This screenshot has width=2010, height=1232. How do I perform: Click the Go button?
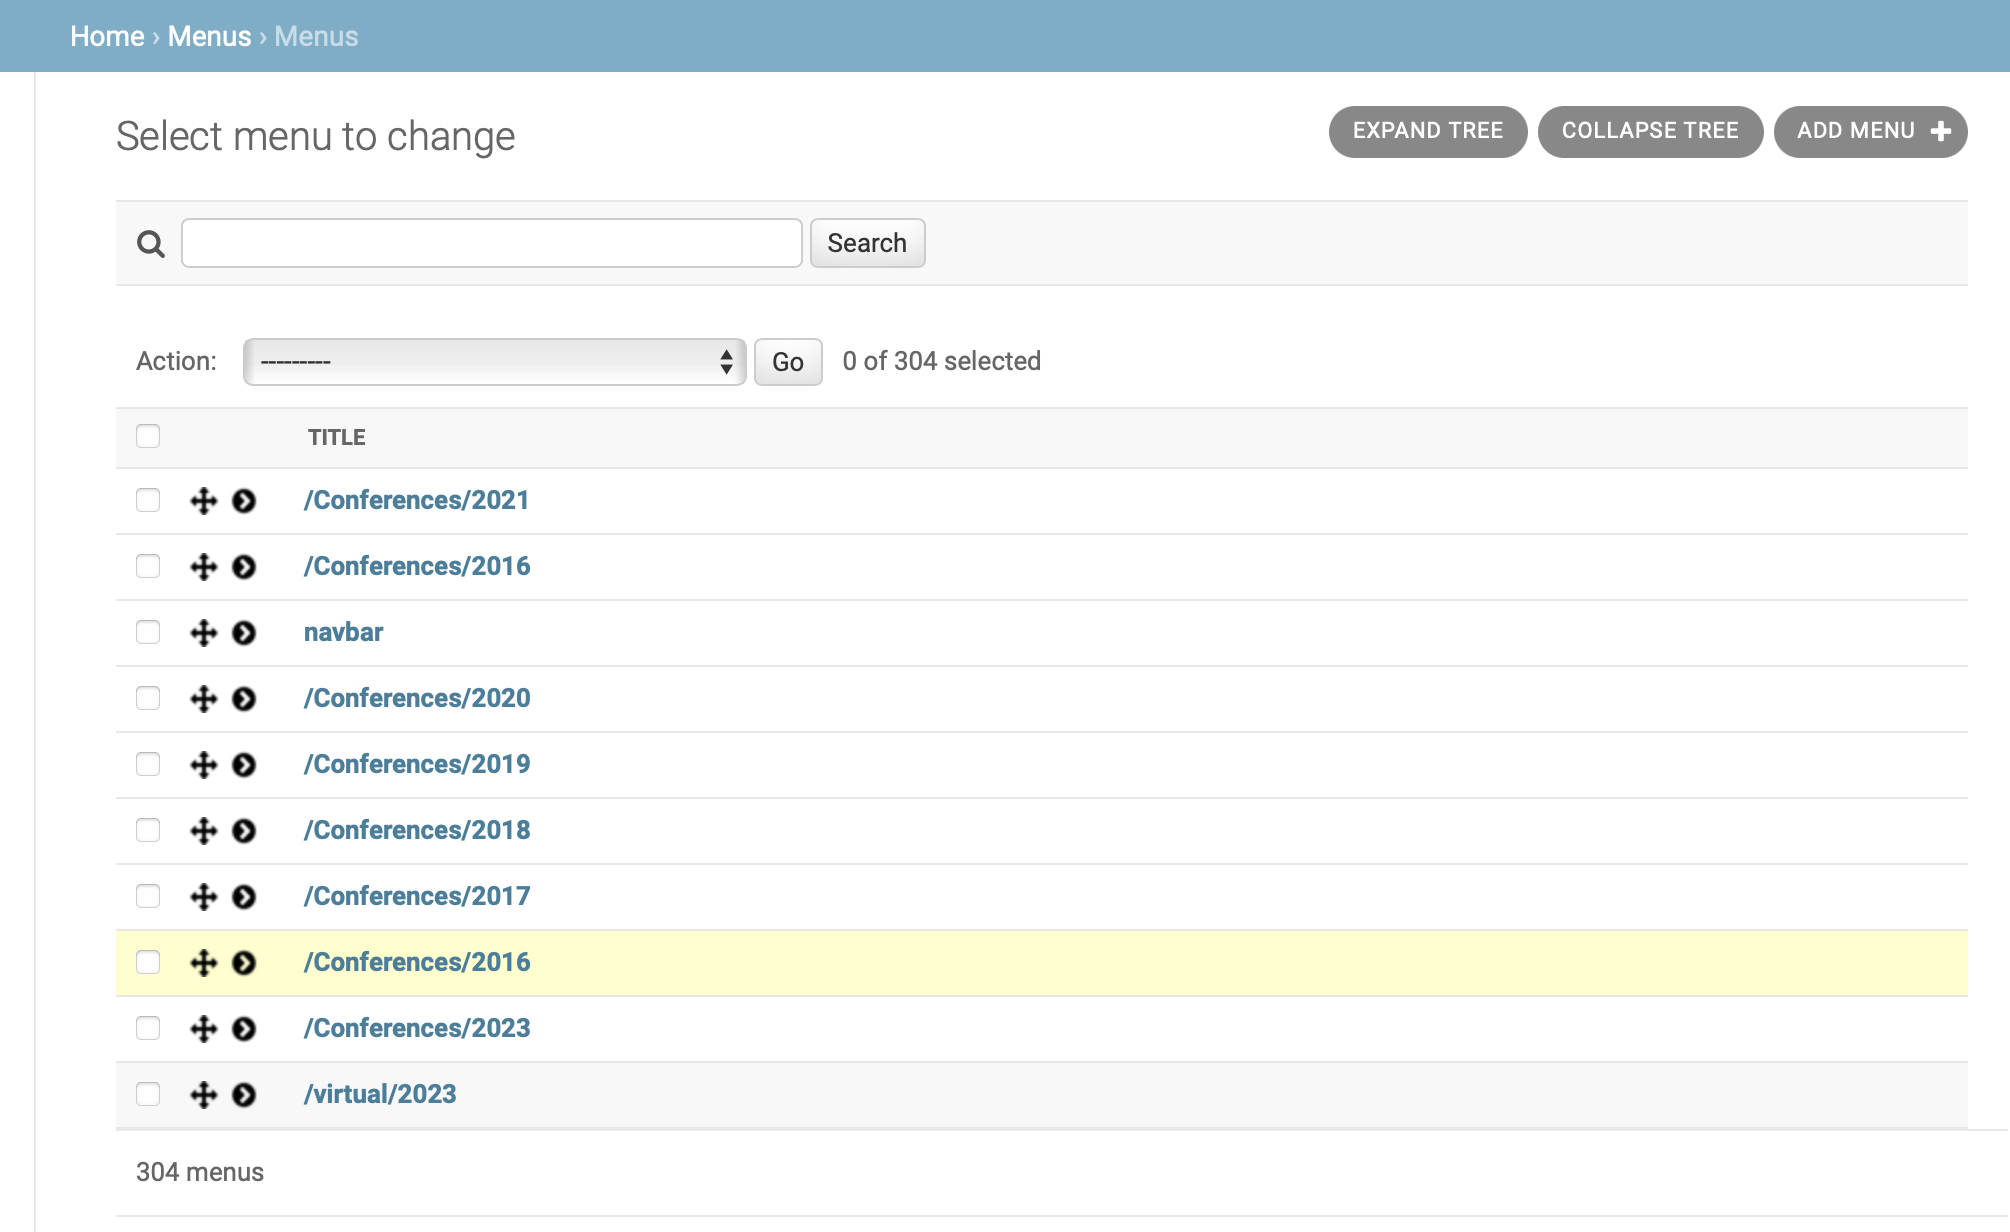(x=787, y=361)
